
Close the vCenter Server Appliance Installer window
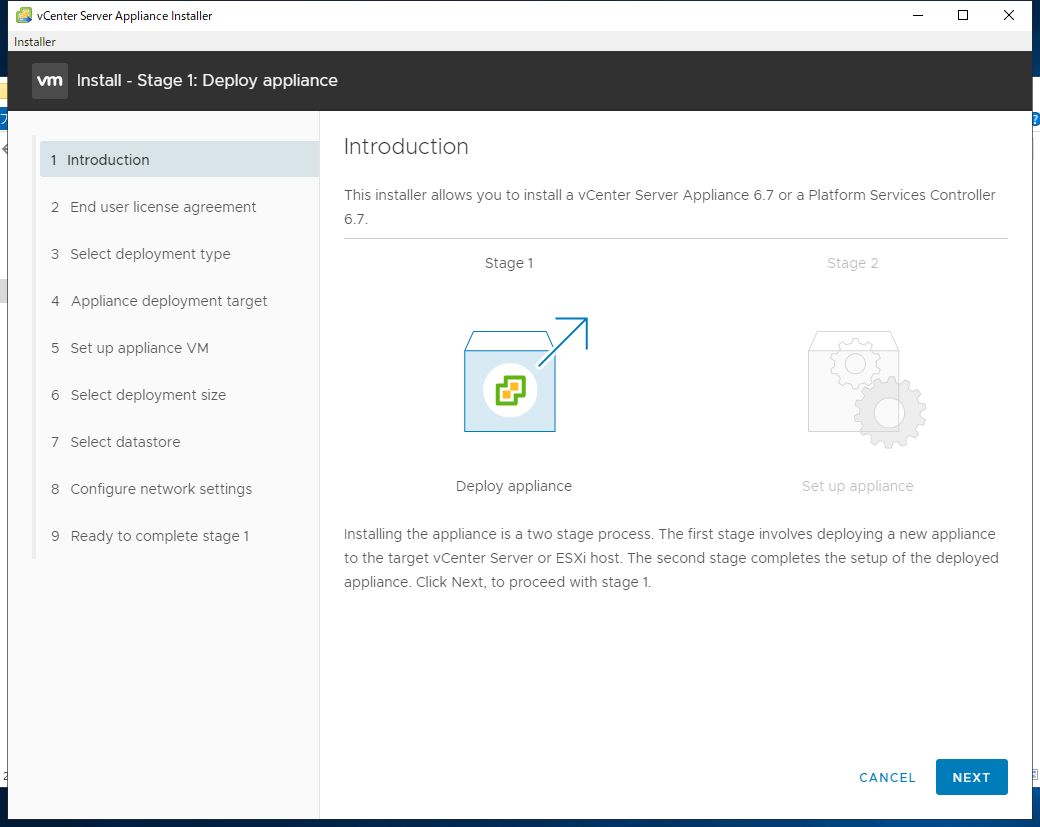pyautogui.click(x=1009, y=15)
